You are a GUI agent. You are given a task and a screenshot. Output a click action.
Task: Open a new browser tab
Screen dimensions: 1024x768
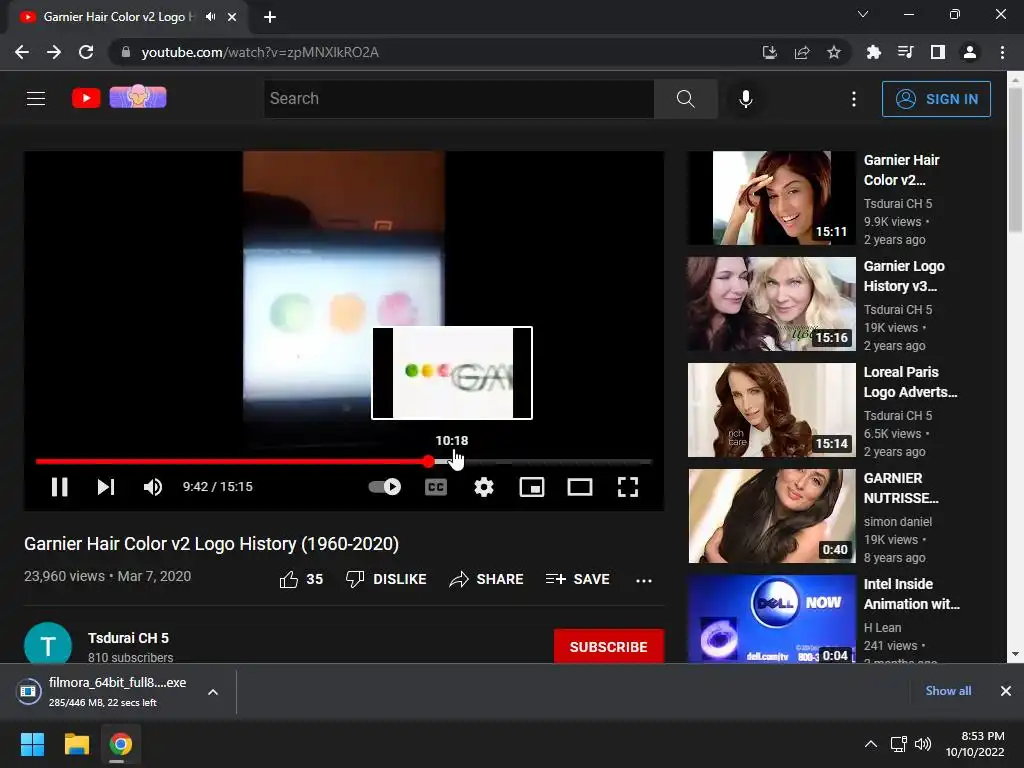pyautogui.click(x=270, y=17)
